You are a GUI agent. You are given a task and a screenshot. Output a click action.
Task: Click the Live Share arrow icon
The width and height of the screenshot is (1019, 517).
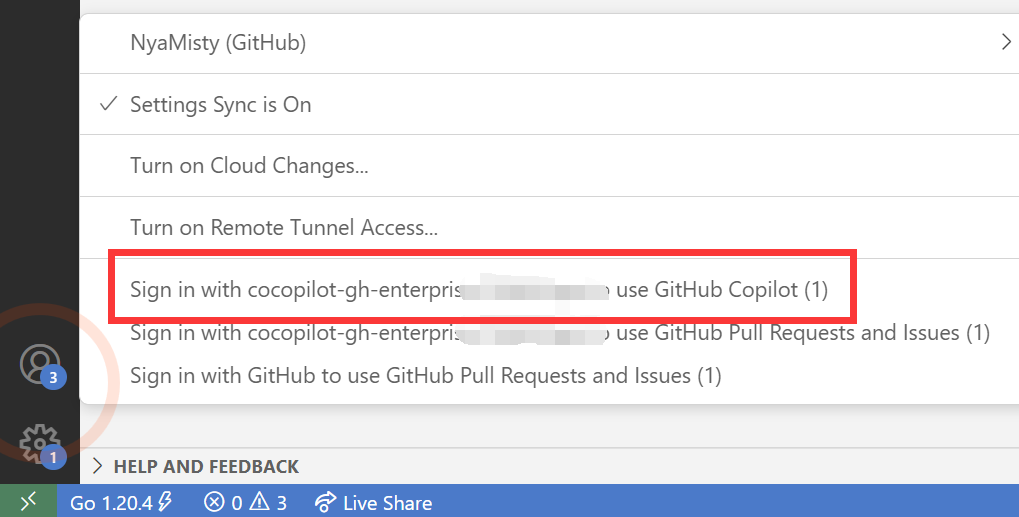(x=325, y=502)
